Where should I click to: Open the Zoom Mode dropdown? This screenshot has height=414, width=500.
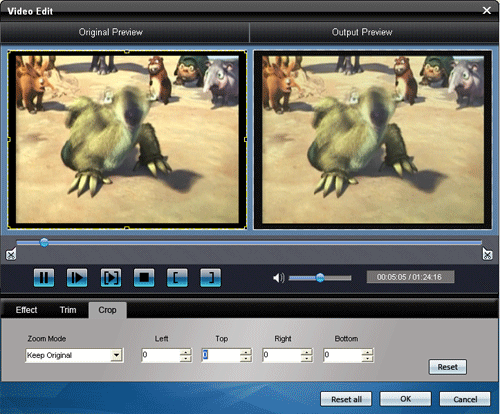tap(116, 355)
